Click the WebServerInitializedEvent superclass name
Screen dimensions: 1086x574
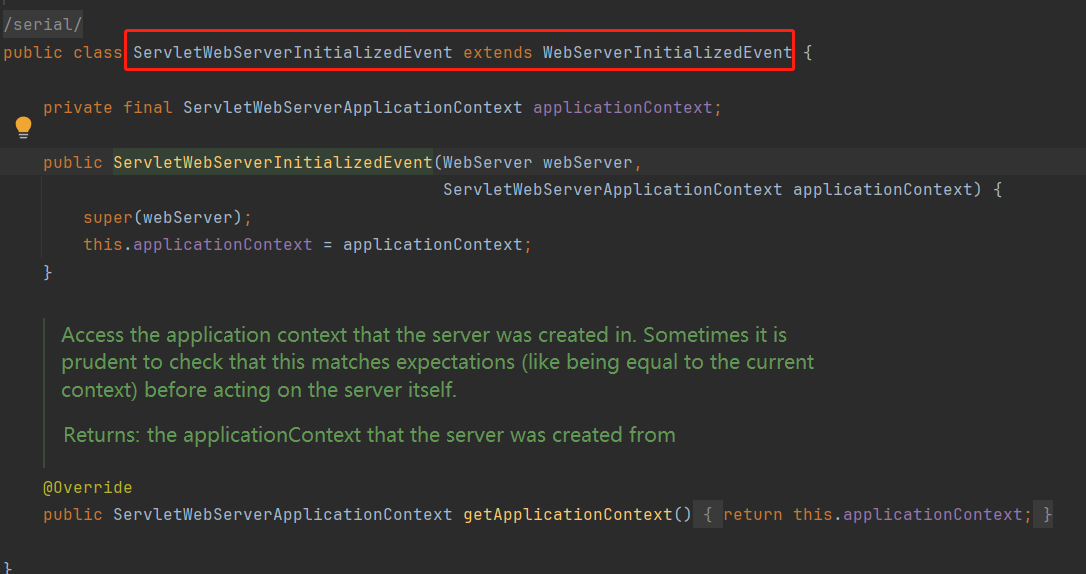(667, 52)
